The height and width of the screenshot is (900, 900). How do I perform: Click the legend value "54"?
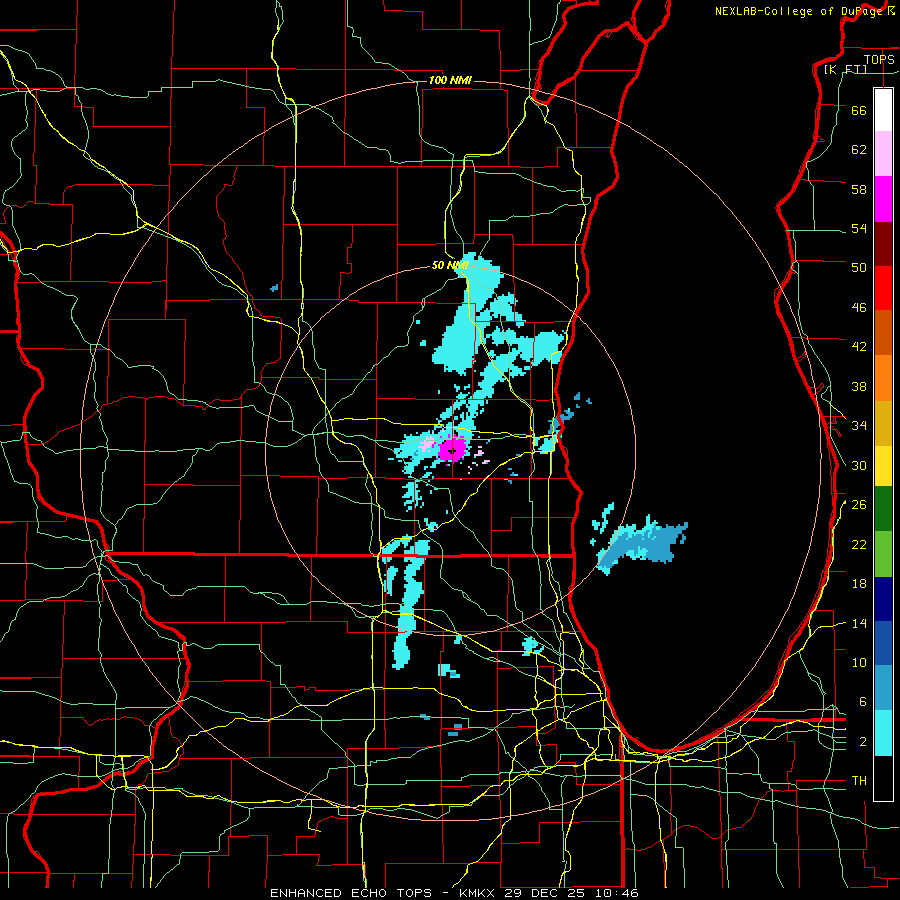[859, 228]
